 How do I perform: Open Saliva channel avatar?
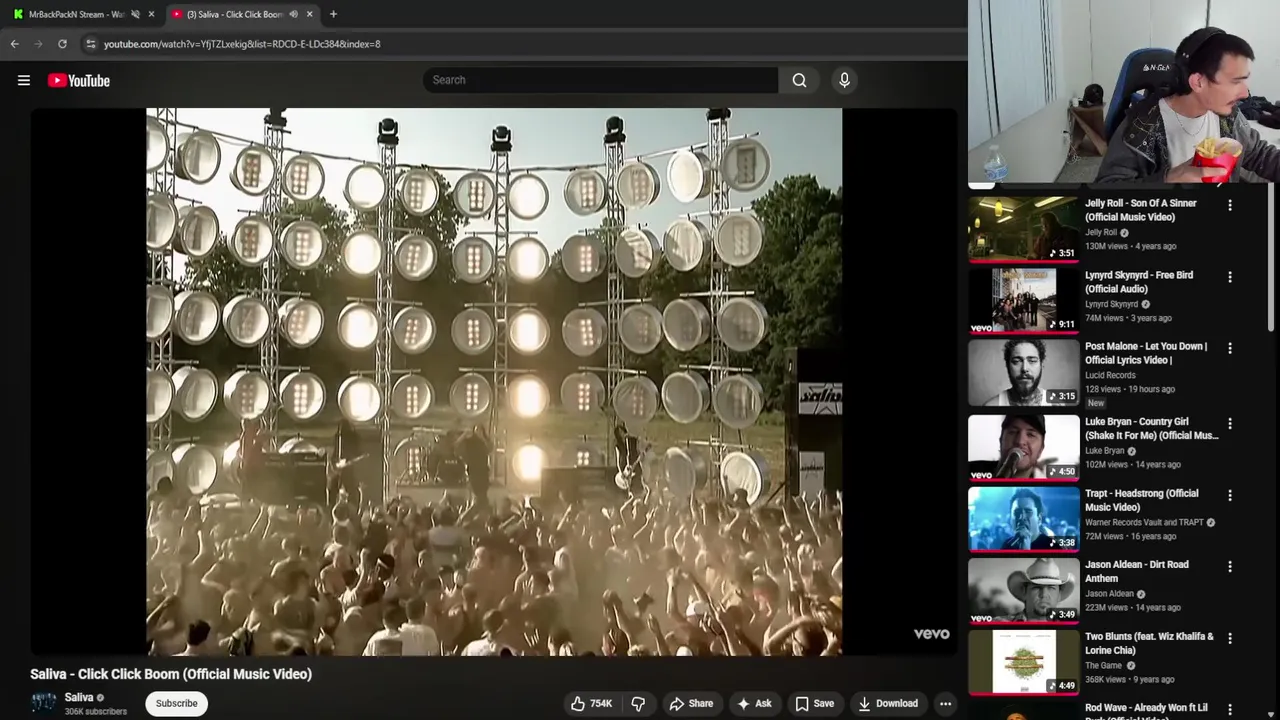[44, 703]
